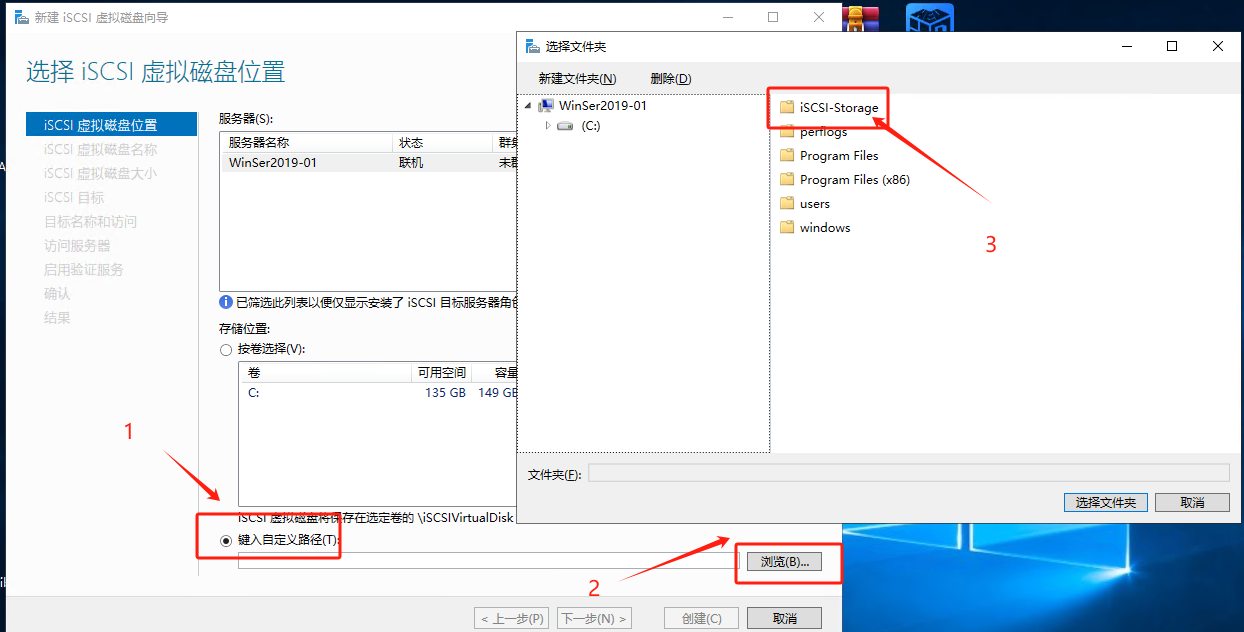Select the 目标名称和访问 wizard step
The height and width of the screenshot is (632, 1244).
(90, 221)
